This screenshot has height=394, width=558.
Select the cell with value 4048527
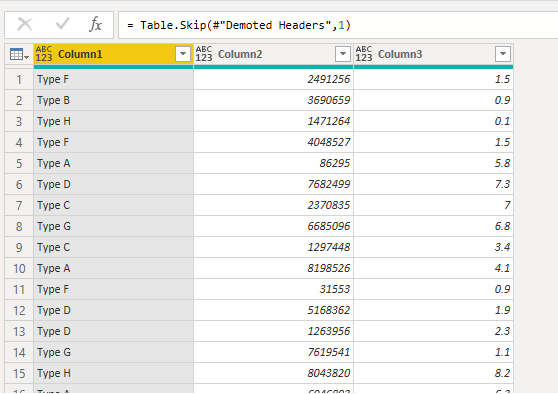click(273, 142)
